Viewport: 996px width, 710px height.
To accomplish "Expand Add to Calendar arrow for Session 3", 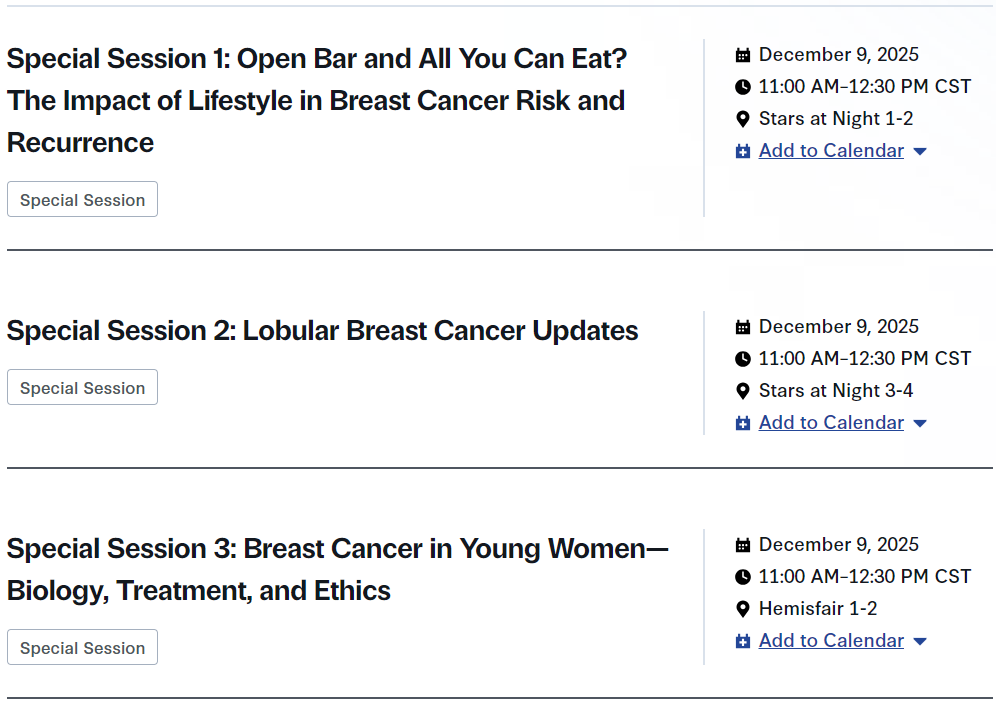I will point(920,642).
